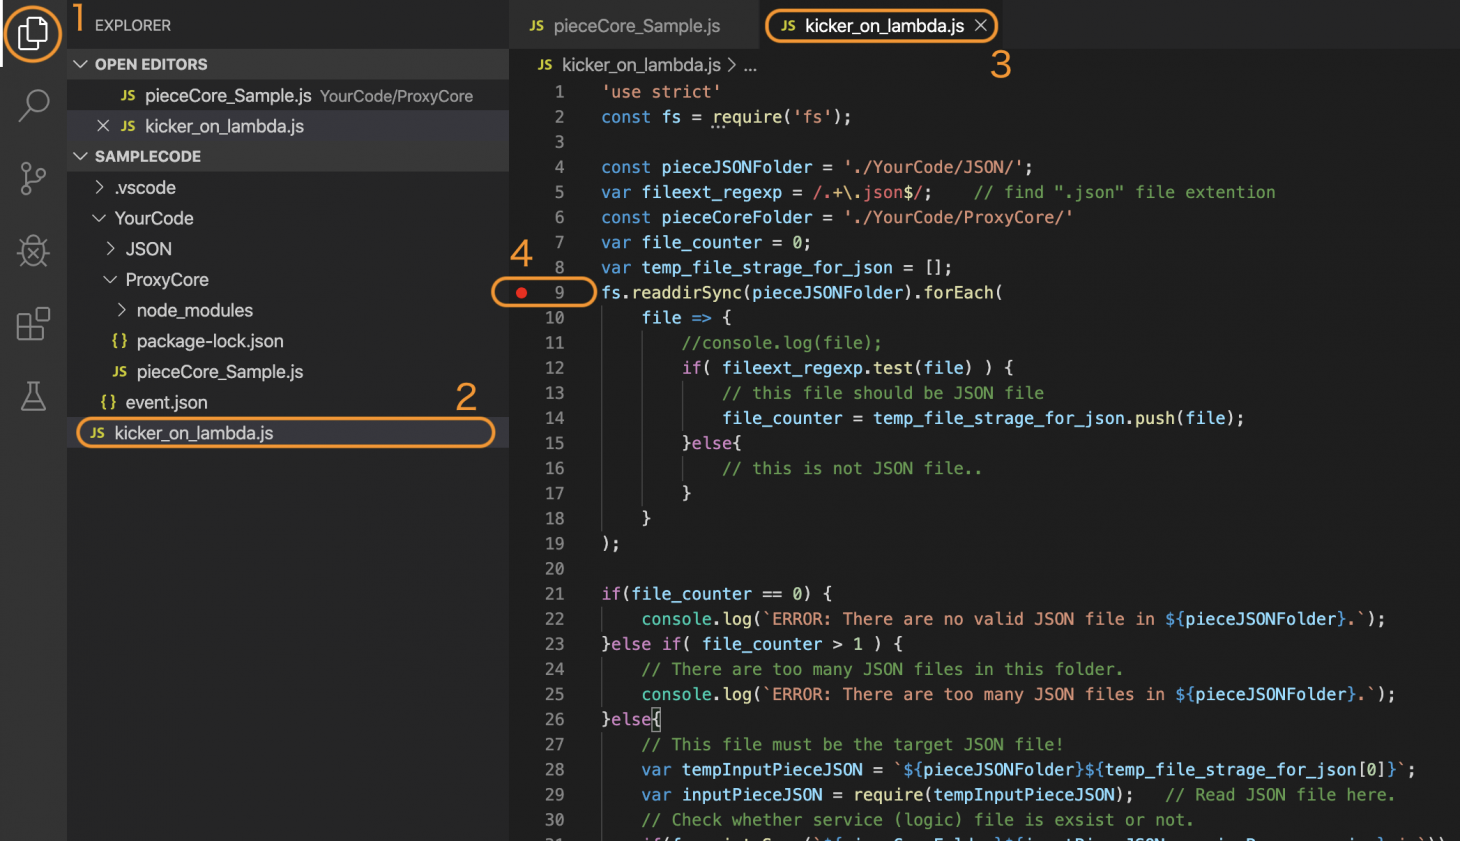Click the breadcrumb ellipsis symbol

[750, 65]
